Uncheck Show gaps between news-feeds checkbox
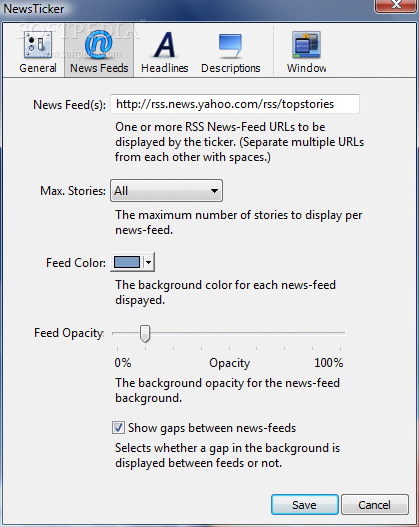Viewport: 419px width, 527px height. click(118, 428)
